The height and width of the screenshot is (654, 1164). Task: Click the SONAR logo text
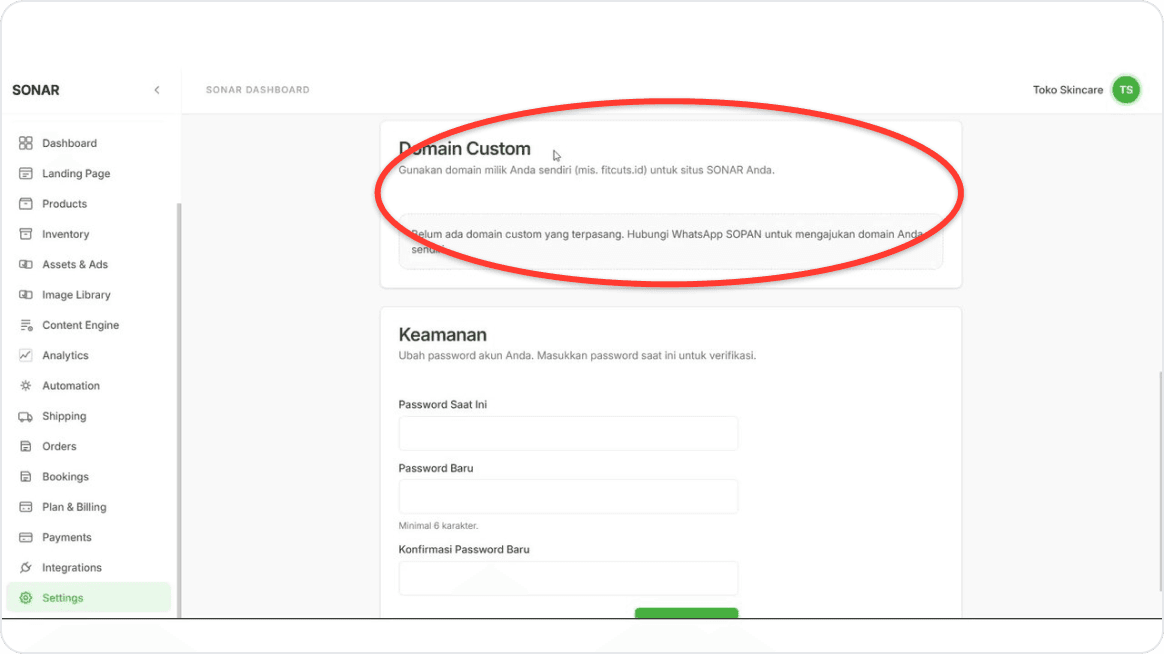point(36,90)
